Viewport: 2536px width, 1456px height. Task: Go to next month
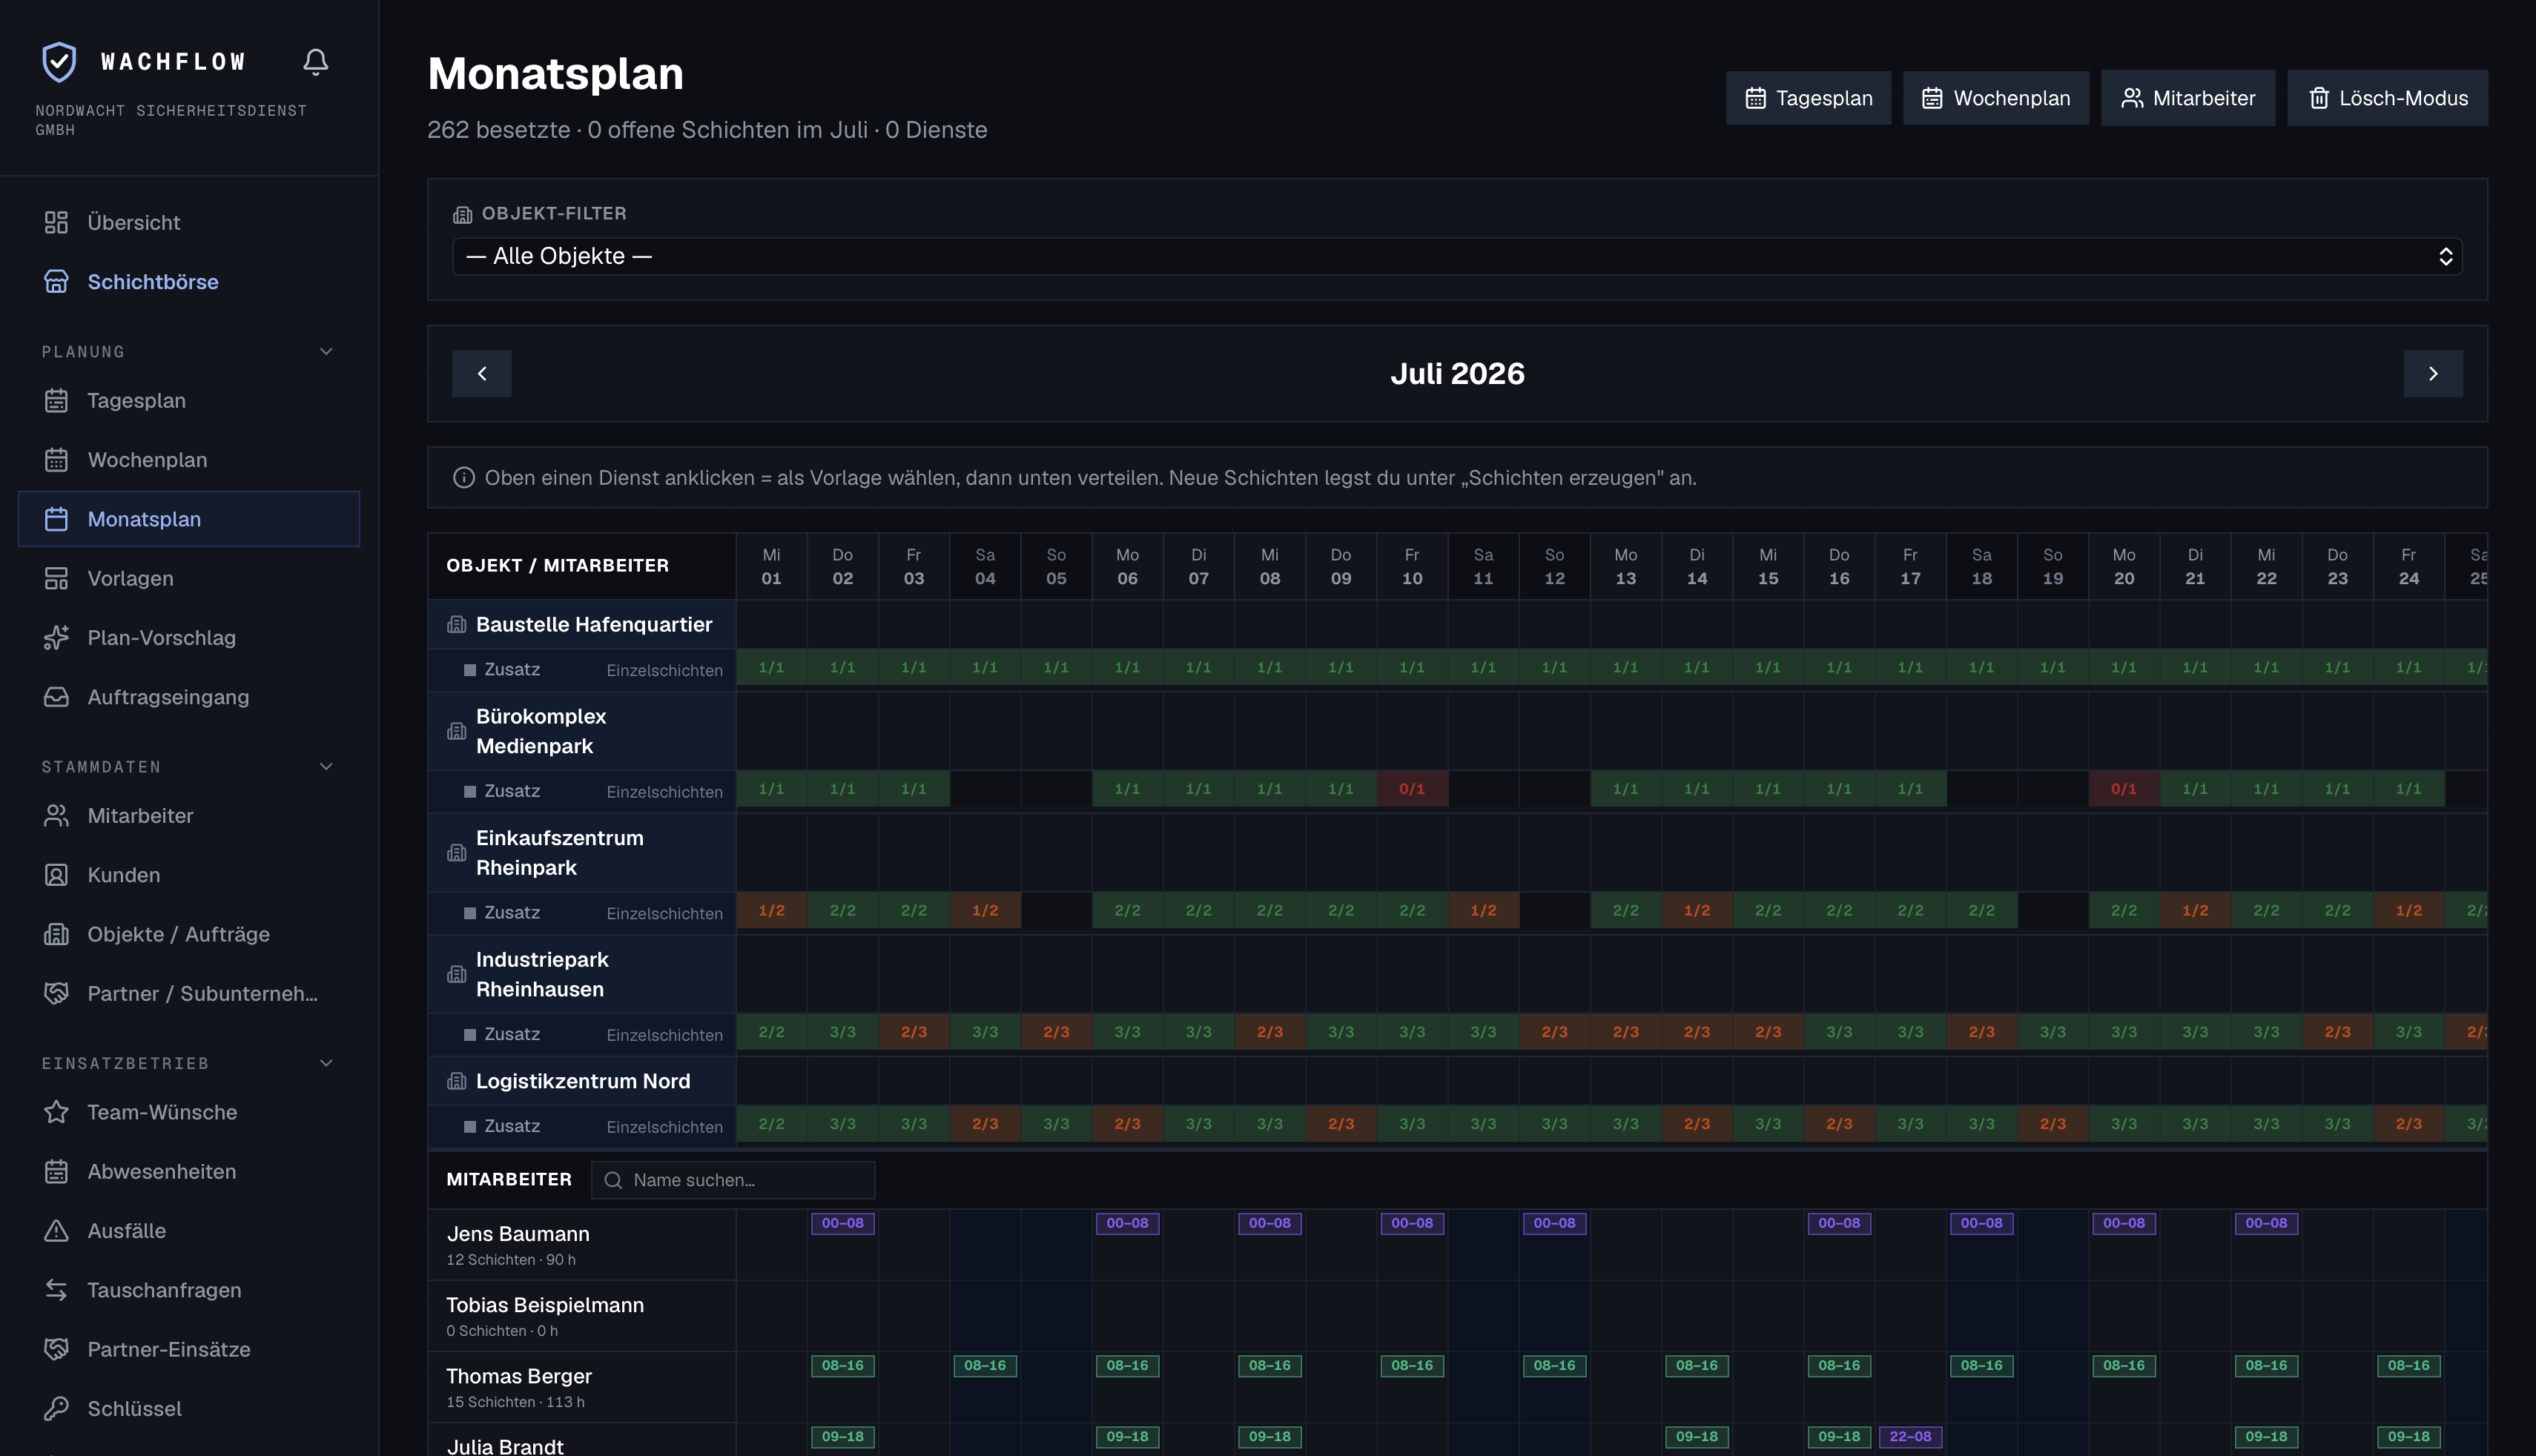(2433, 374)
